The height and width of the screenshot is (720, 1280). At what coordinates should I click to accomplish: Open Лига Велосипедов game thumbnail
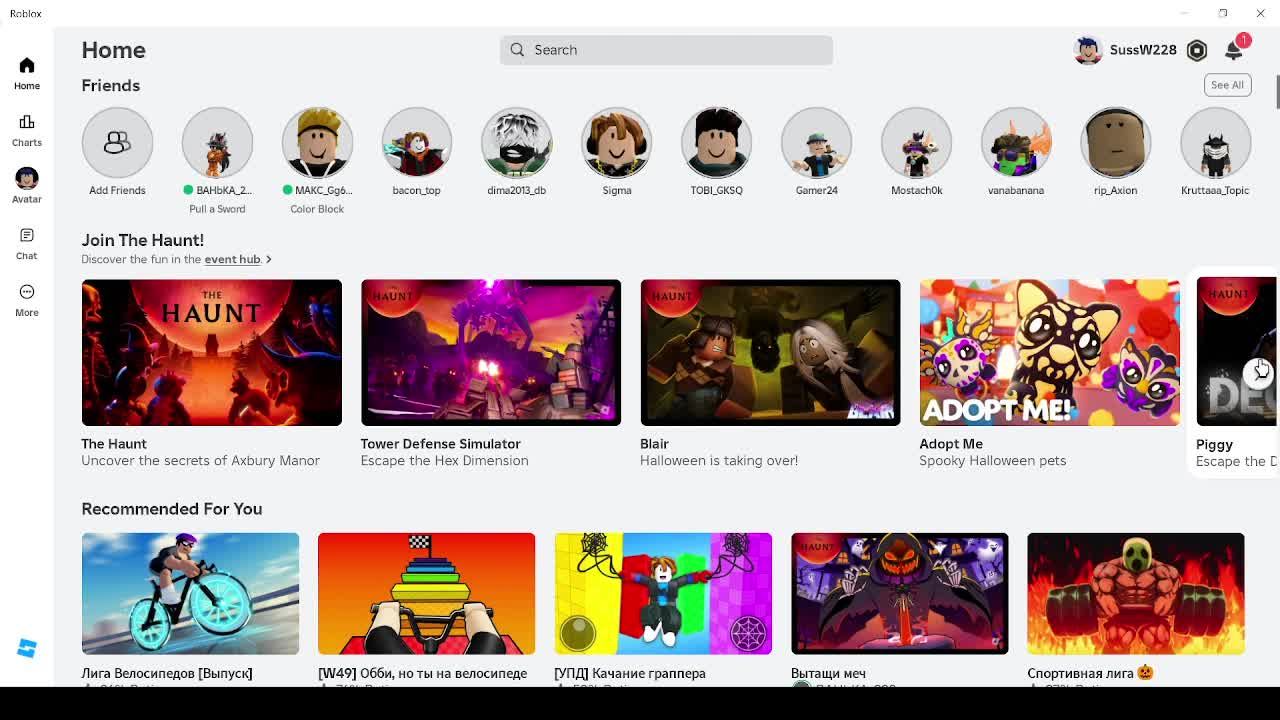click(190, 594)
